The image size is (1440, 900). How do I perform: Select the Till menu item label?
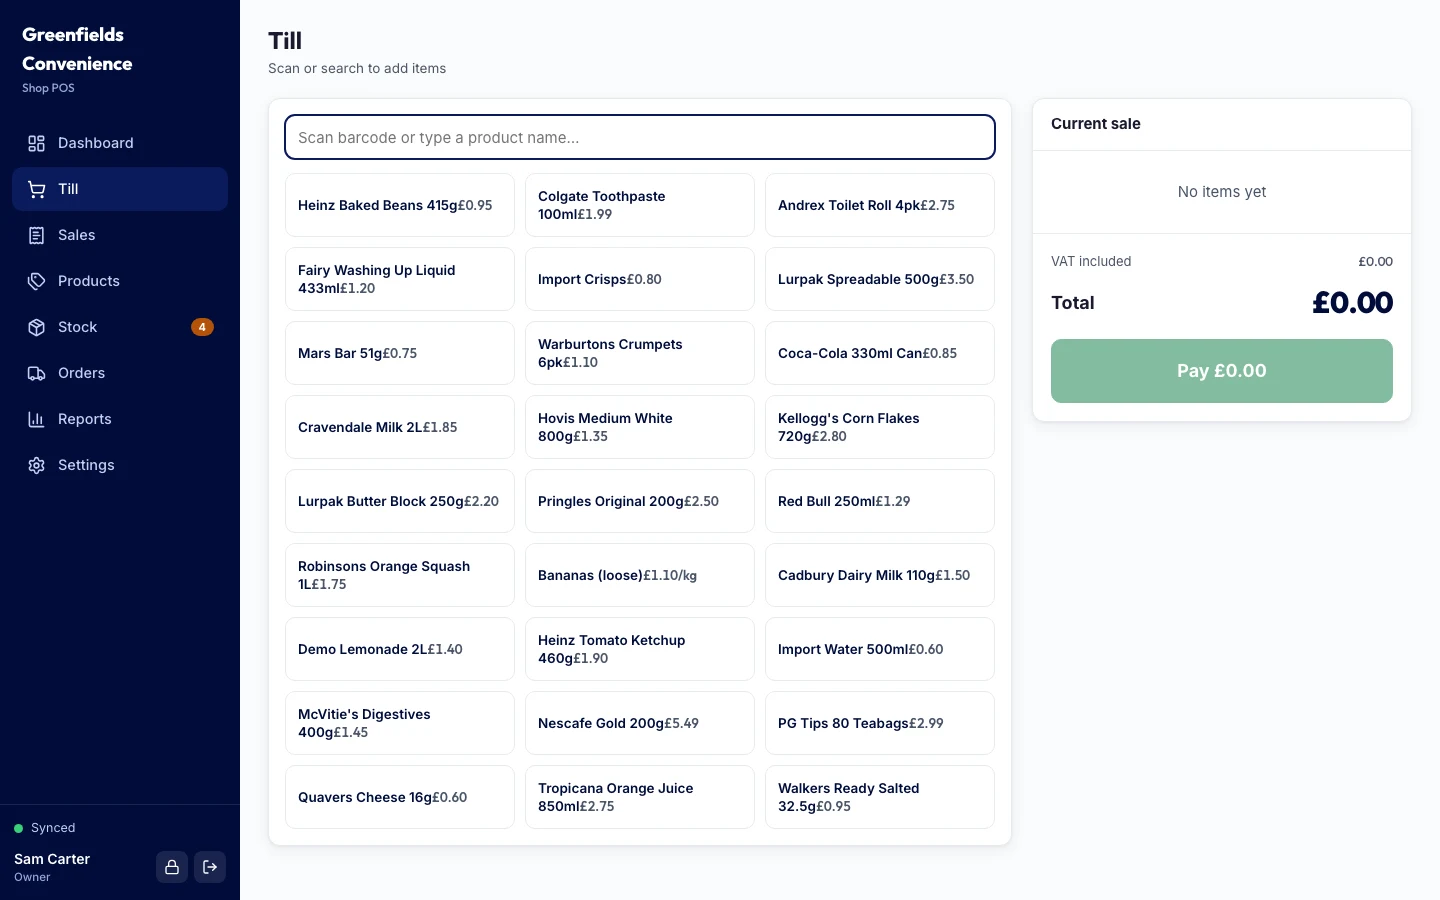(68, 189)
